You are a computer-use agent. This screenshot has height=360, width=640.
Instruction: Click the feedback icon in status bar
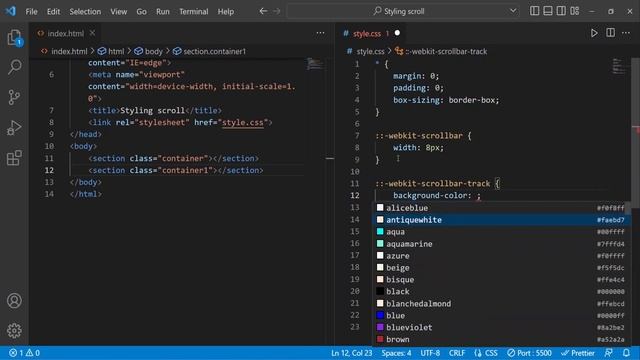point(609,353)
